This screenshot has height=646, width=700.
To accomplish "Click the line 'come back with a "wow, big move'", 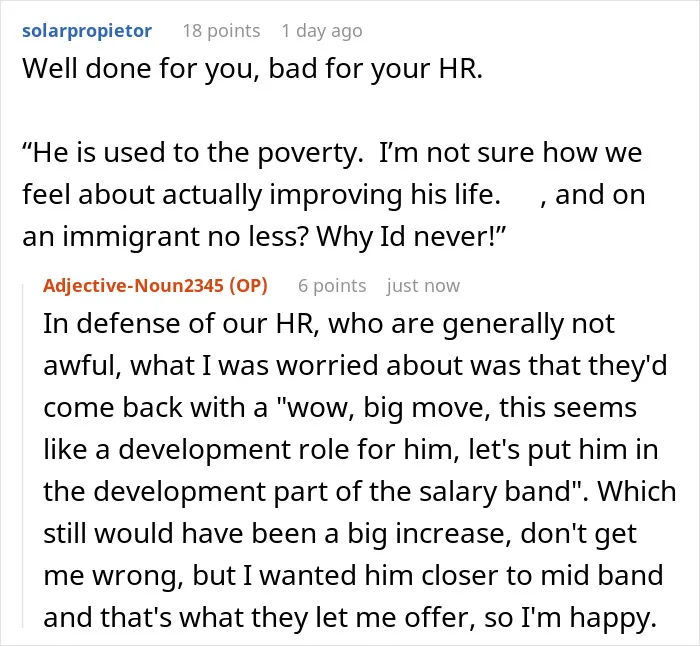I will tap(340, 408).
